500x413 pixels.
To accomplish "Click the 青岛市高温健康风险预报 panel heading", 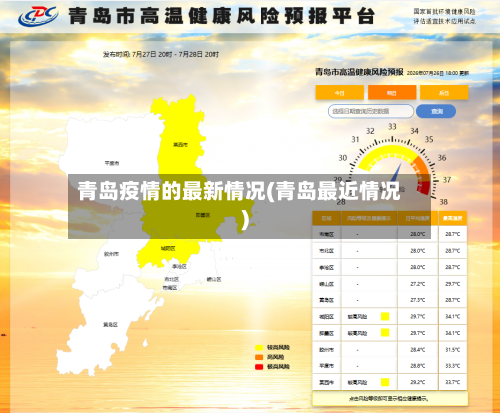I will click(x=359, y=72).
